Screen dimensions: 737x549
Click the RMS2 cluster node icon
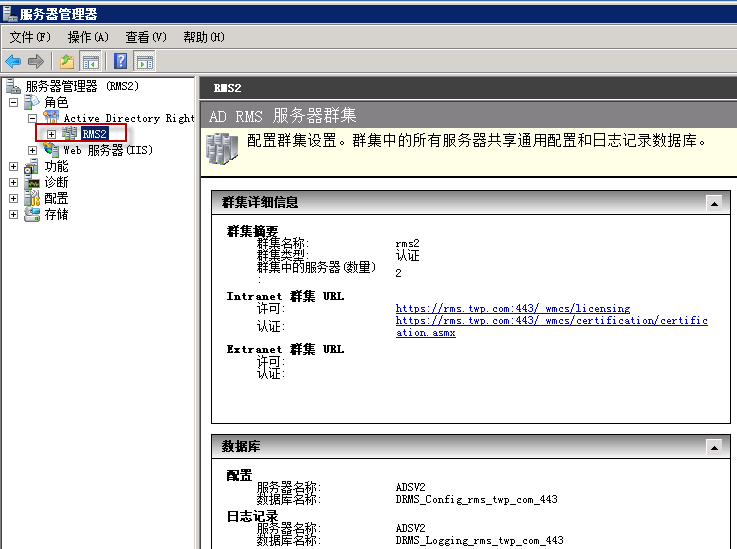70,133
